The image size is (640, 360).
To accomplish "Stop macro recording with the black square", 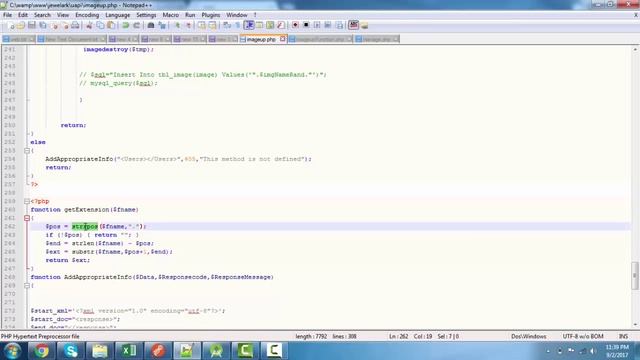I will 306,25.
